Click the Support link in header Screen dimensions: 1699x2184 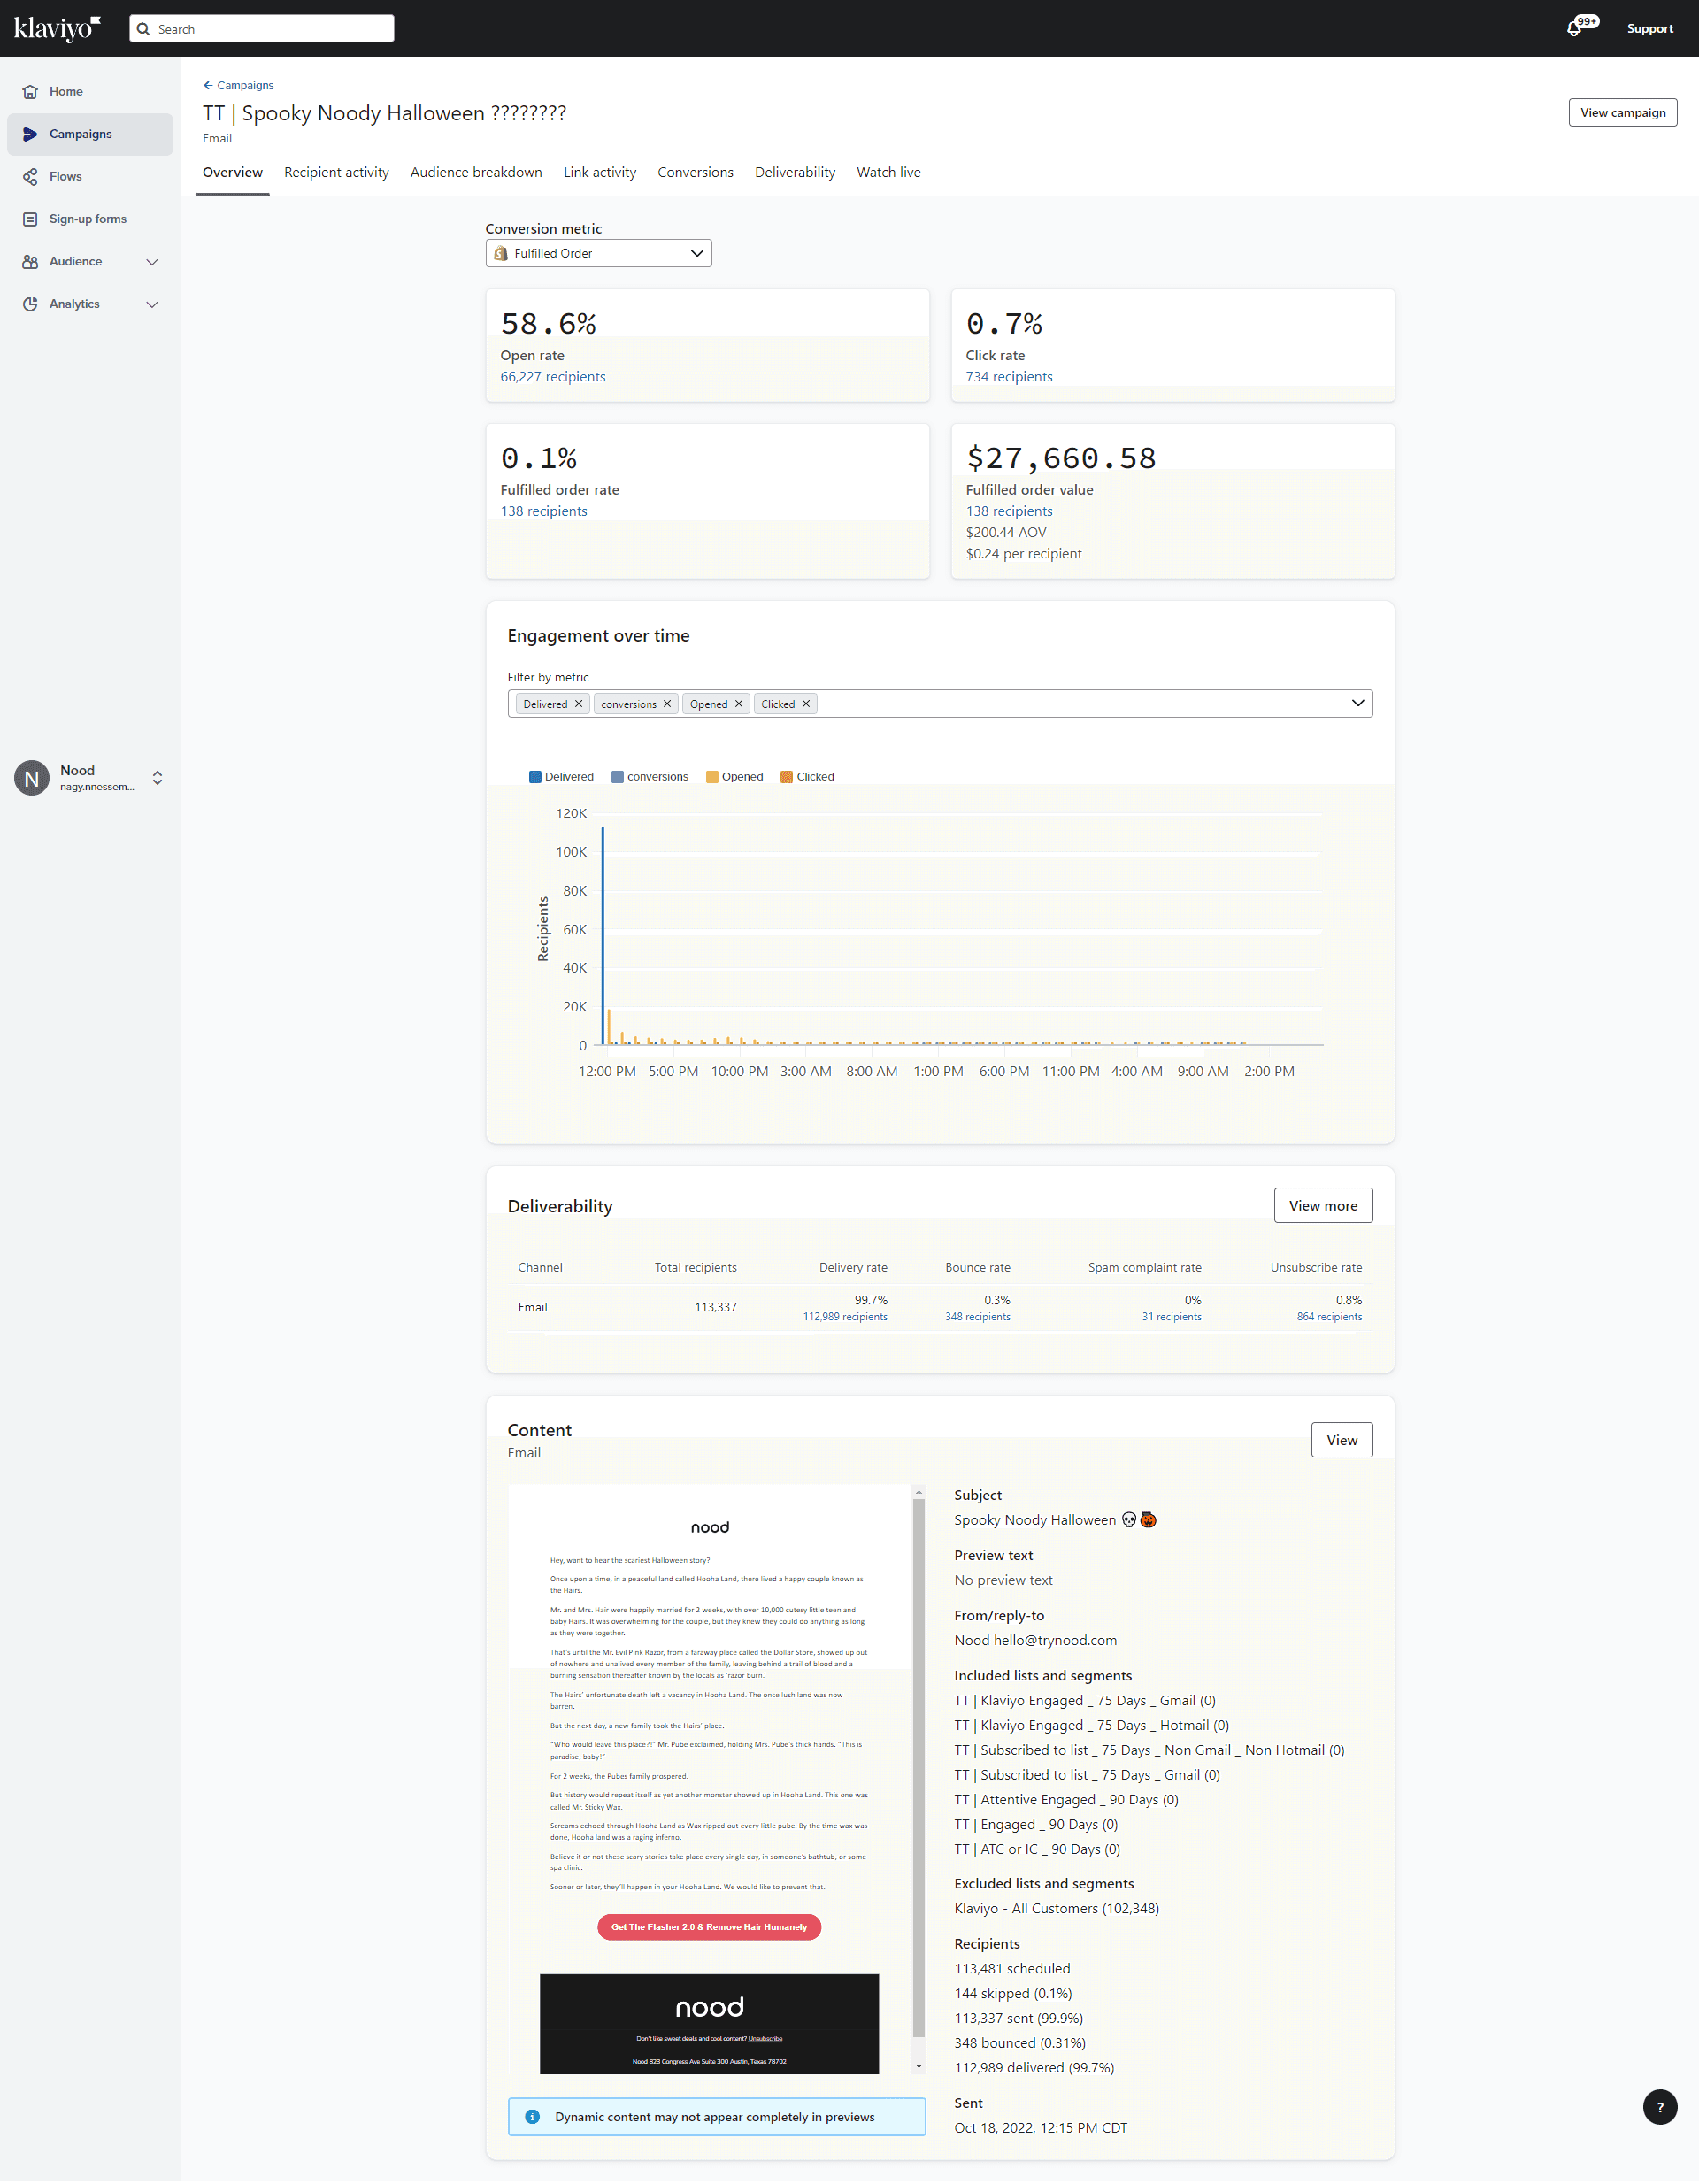pyautogui.click(x=1649, y=29)
